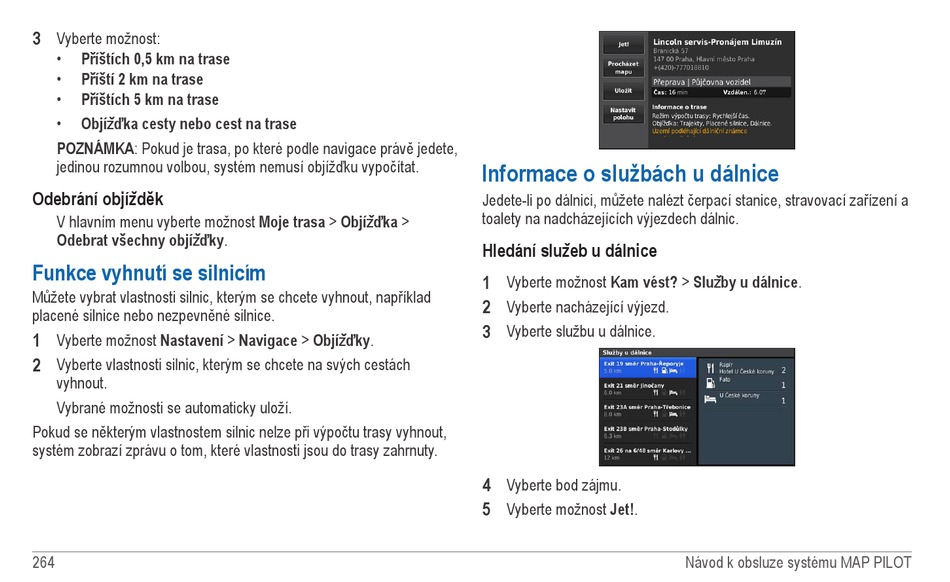Click subheading Odebrání objížděk

98,199
